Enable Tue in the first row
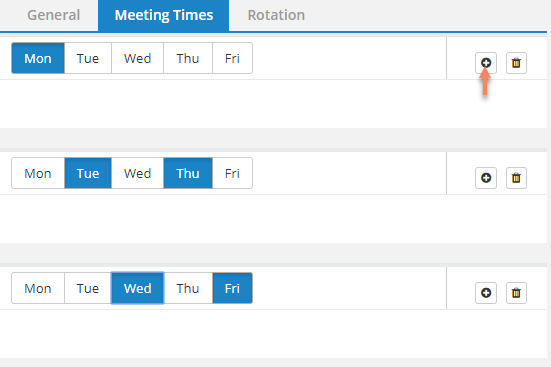The image size is (551, 367). [88, 58]
